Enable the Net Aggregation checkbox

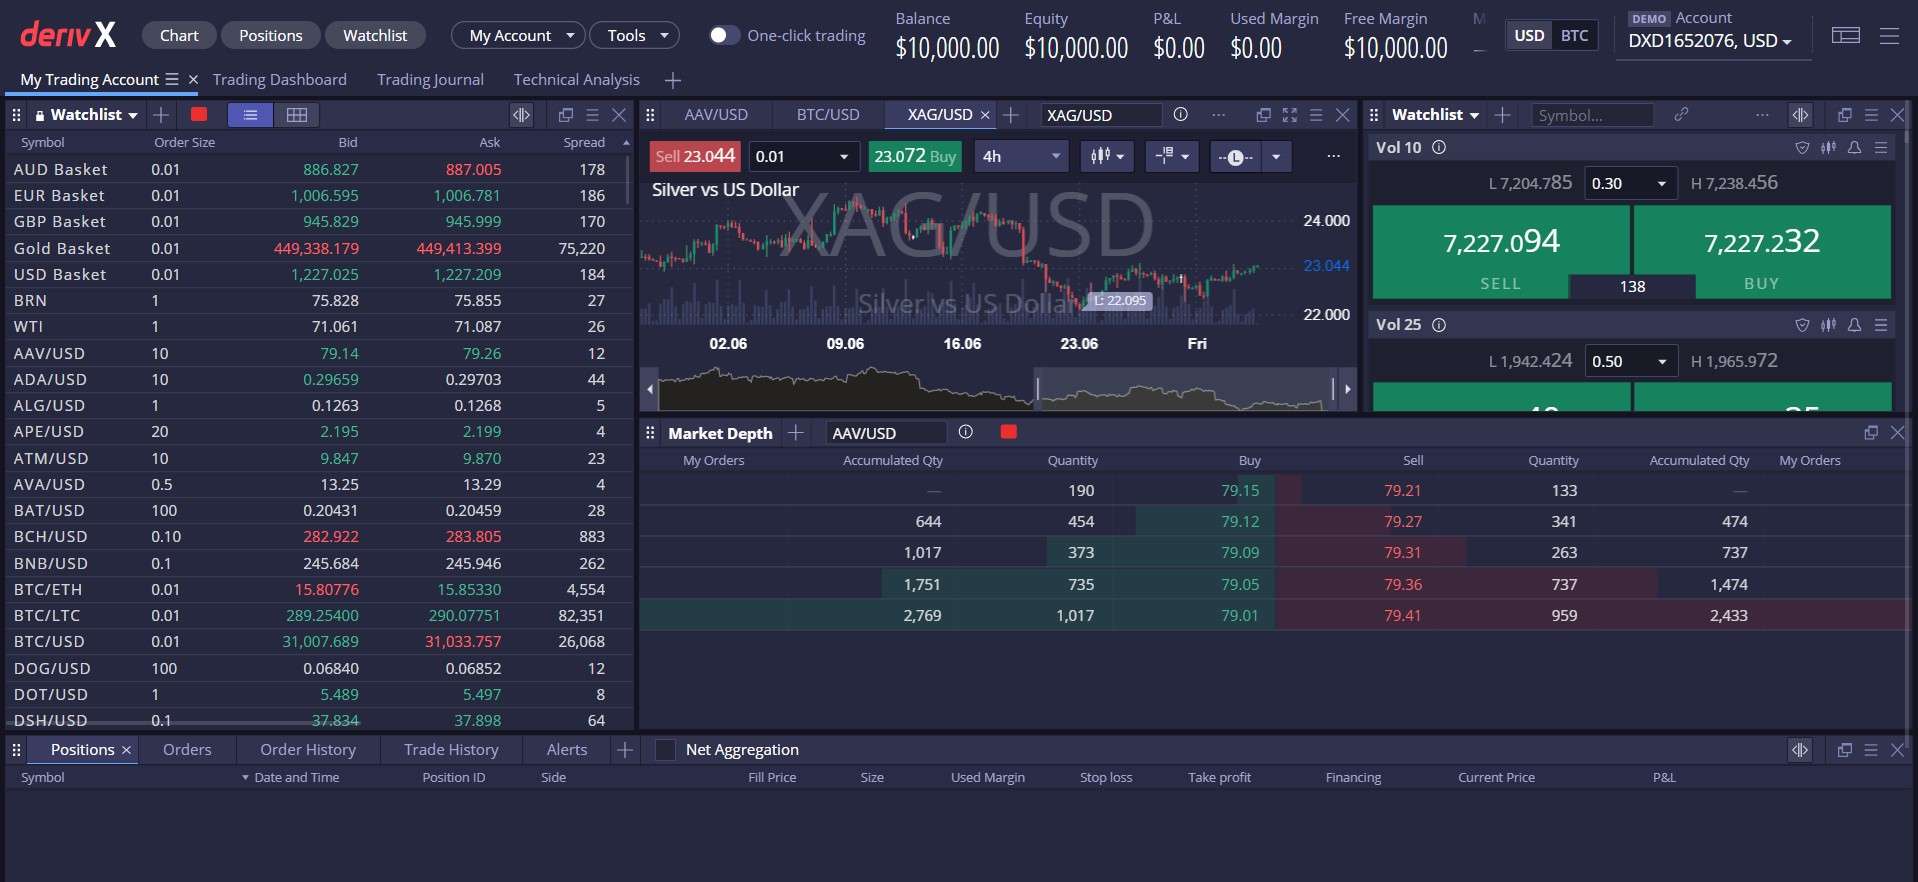pyautogui.click(x=665, y=750)
